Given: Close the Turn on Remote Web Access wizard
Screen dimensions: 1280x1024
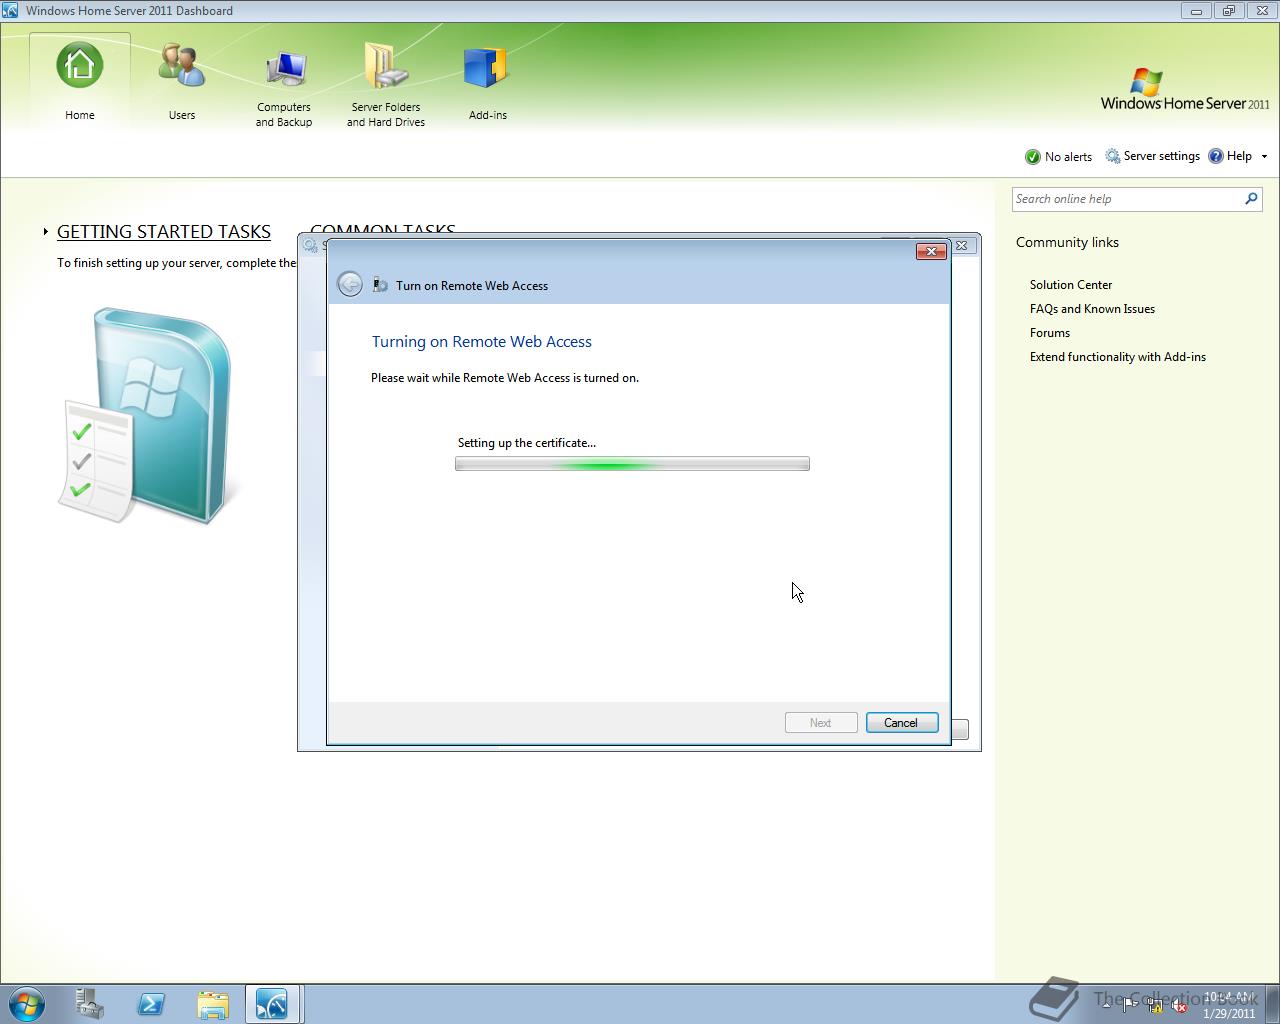Looking at the screenshot, I should point(931,251).
